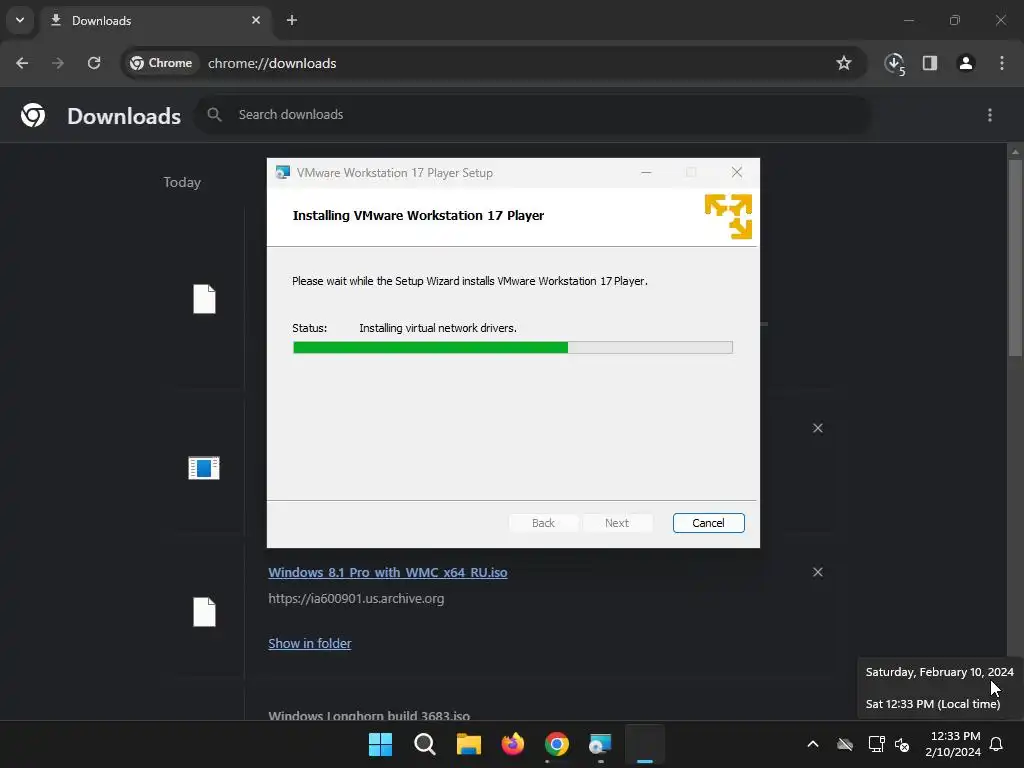The width and height of the screenshot is (1024, 768).
Task: Open File Explorer from taskbar
Action: pos(468,744)
